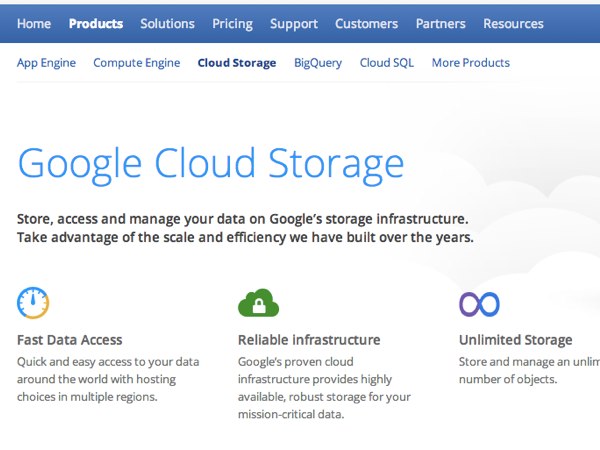View the Customers page
Viewport: 600px width, 450px height.
click(367, 24)
